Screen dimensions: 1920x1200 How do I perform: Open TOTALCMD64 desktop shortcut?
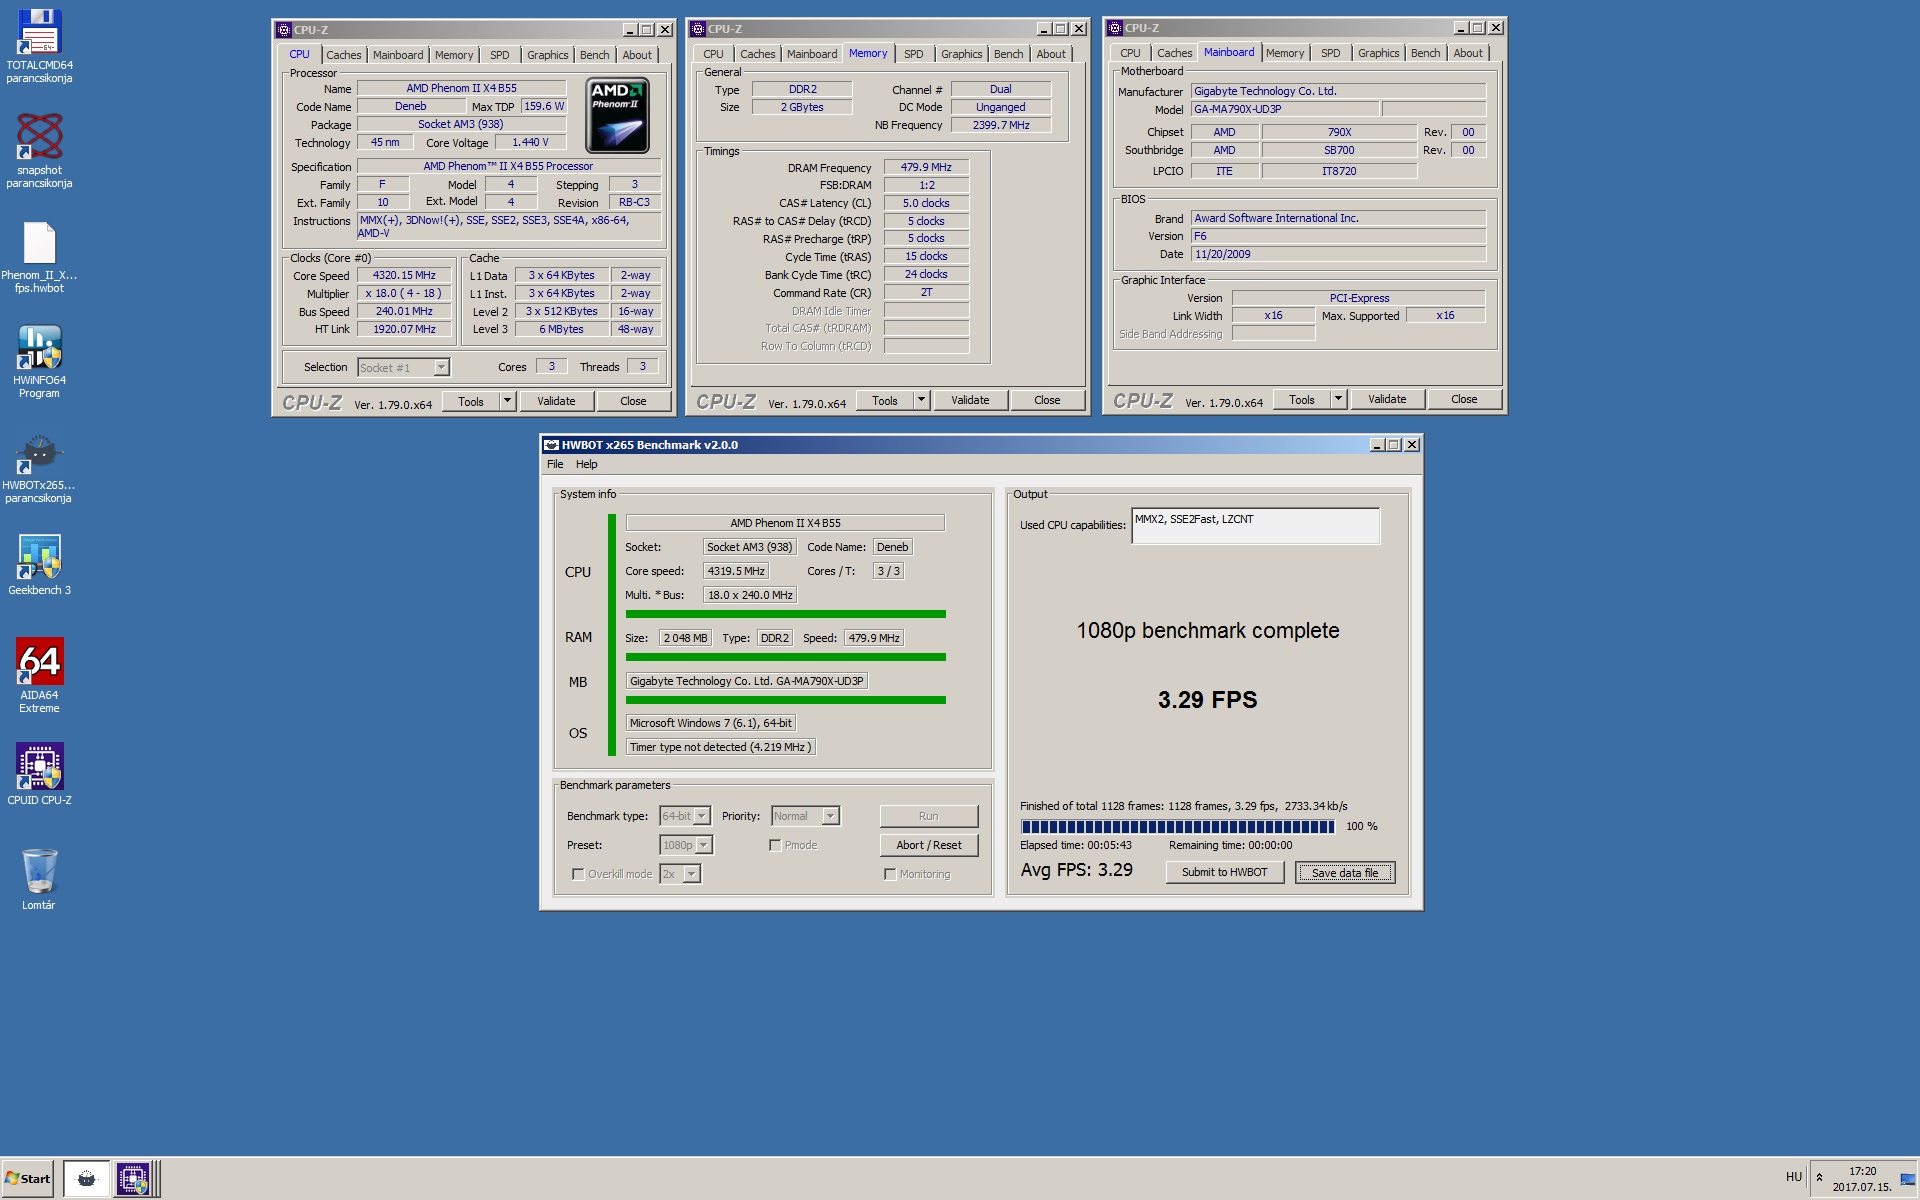pos(39,45)
